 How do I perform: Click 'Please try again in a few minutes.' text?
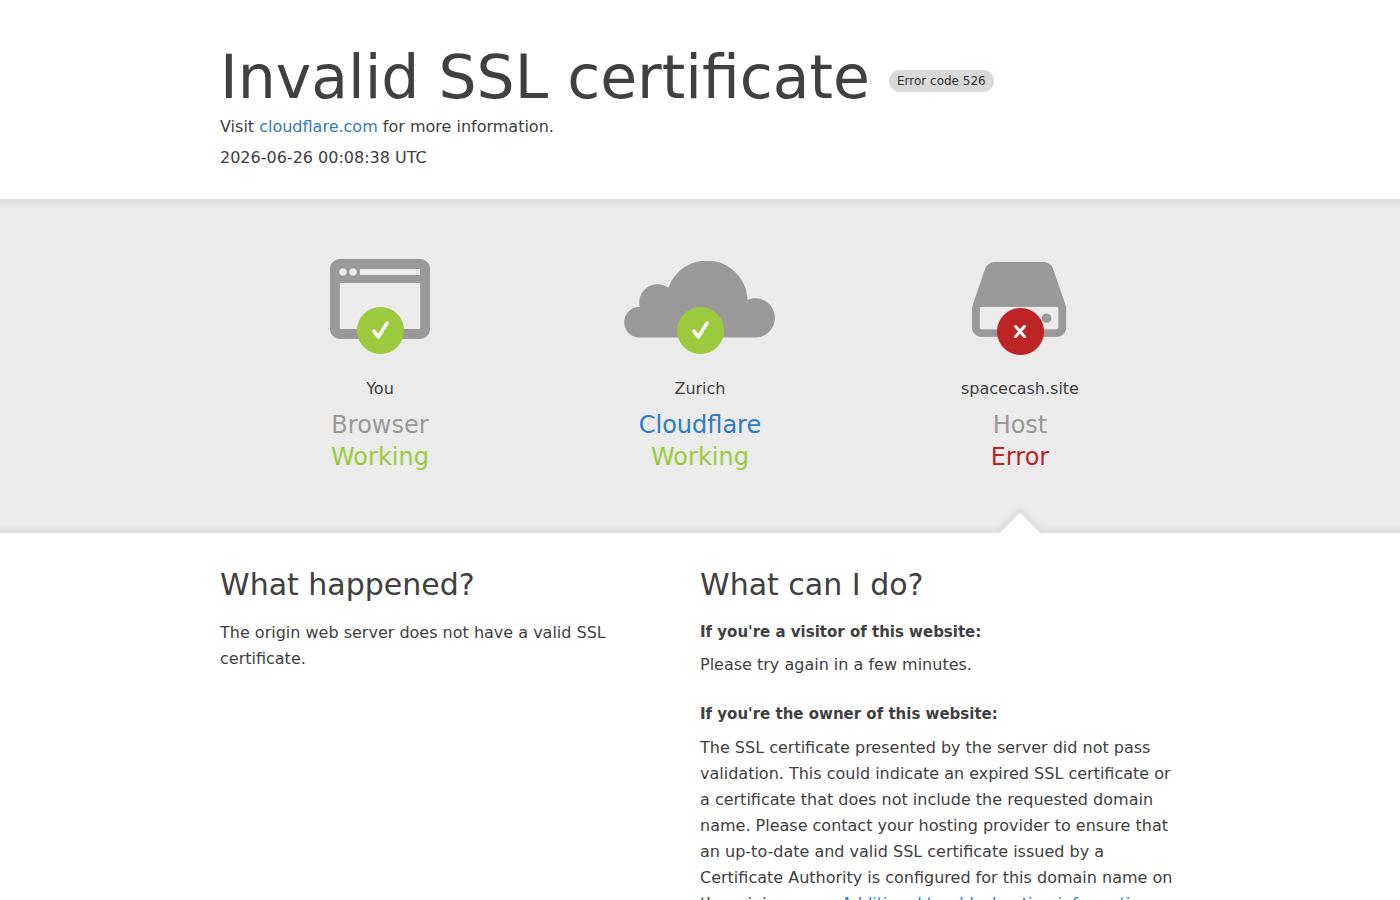pos(835,664)
